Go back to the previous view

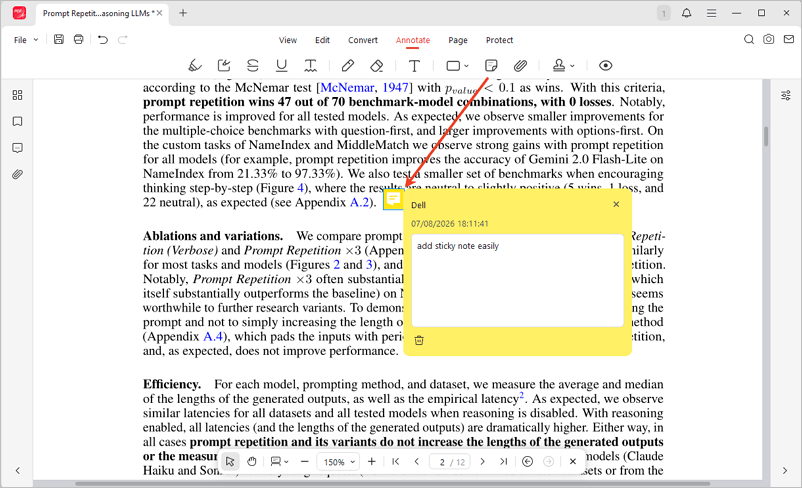pos(527,461)
